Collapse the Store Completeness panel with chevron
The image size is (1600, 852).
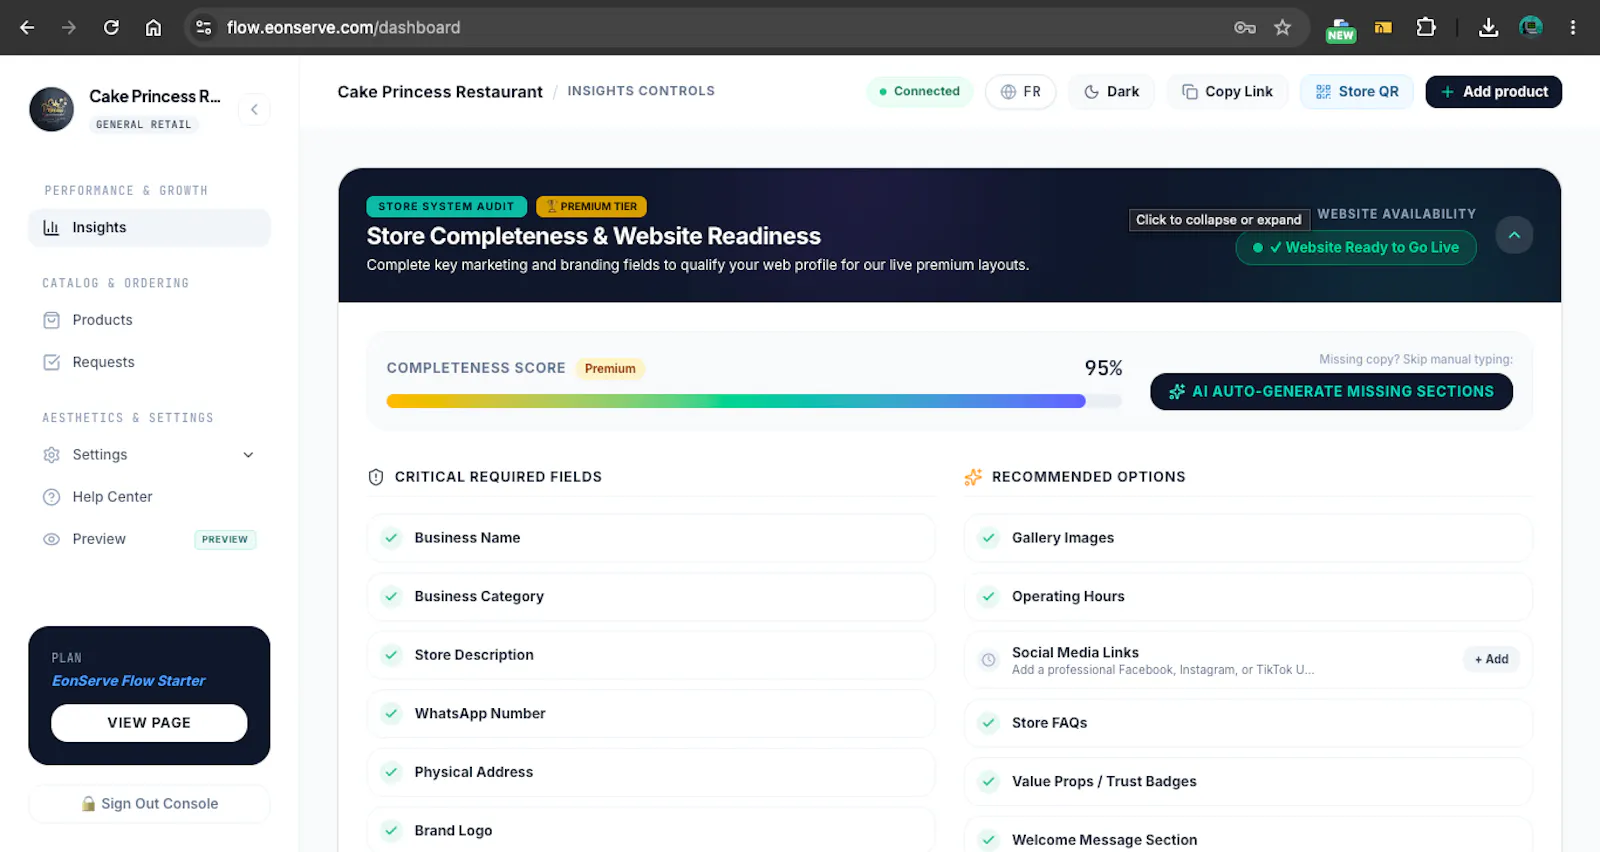click(1514, 235)
